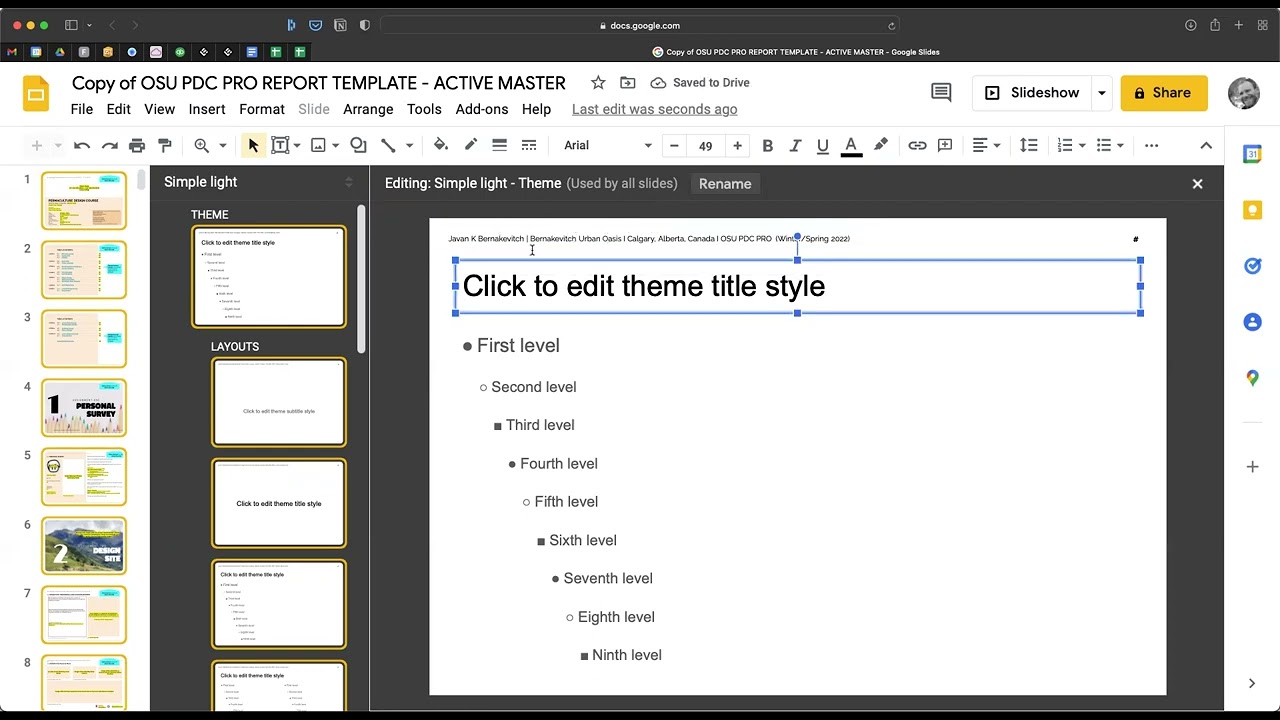Click the docs.google.com address bar
The height and width of the screenshot is (720, 1280).
(x=639, y=25)
